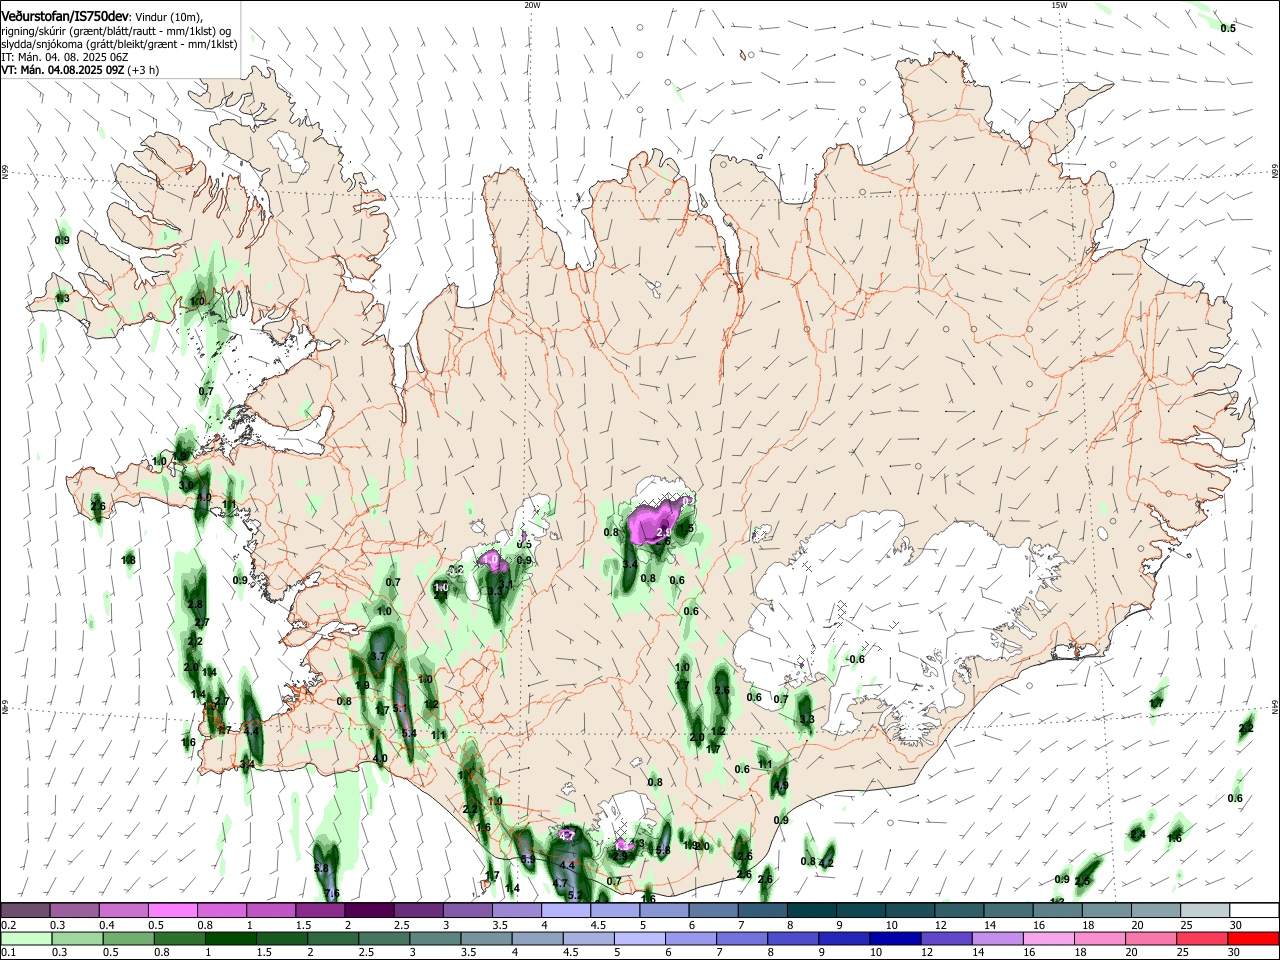Image resolution: width=1280 pixels, height=960 pixels.
Task: Click the light gray 25 swatch in upper legend row
Action: (1205, 910)
